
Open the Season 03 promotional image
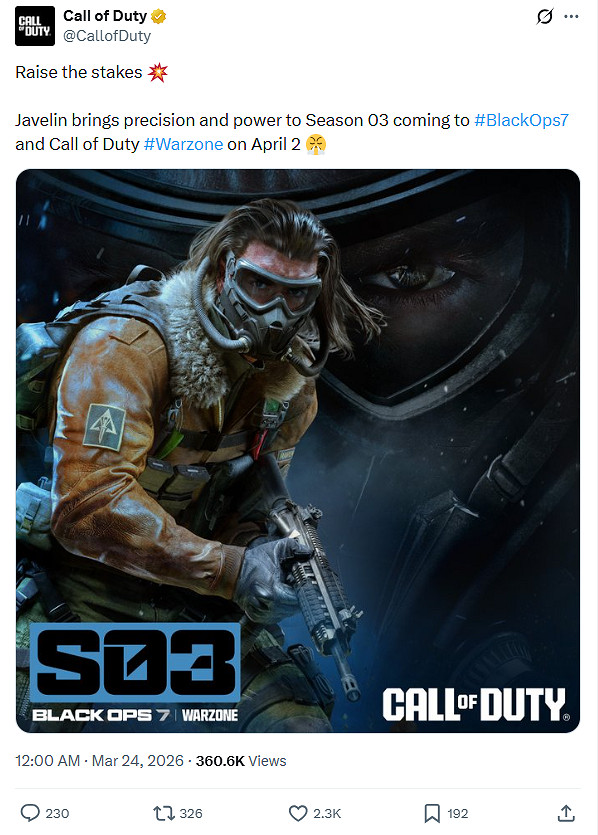click(298, 451)
